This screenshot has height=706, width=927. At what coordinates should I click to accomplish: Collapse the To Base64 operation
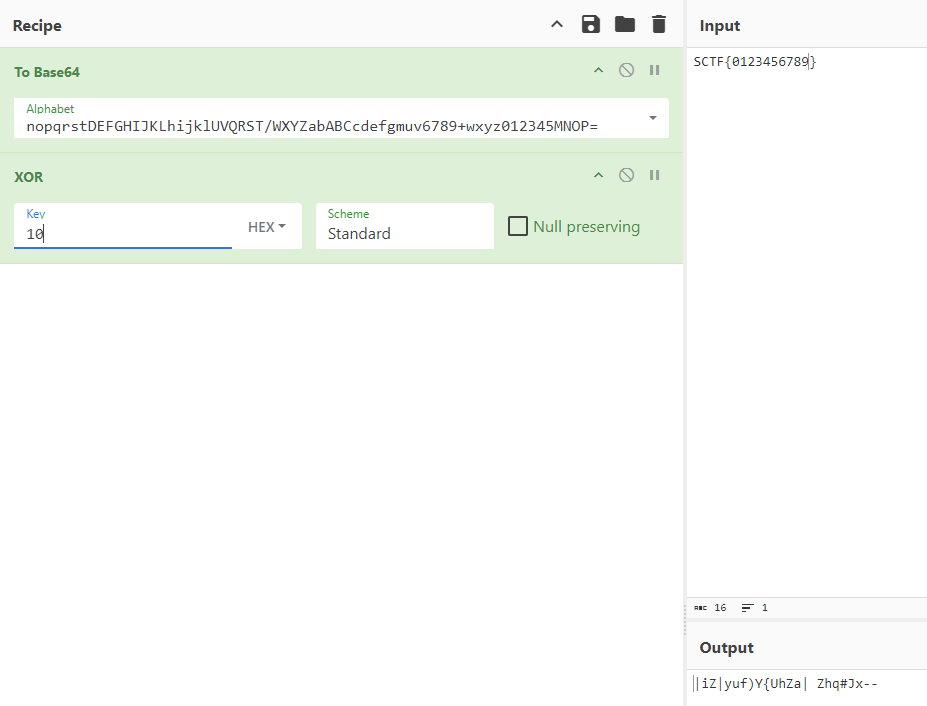[599, 70]
